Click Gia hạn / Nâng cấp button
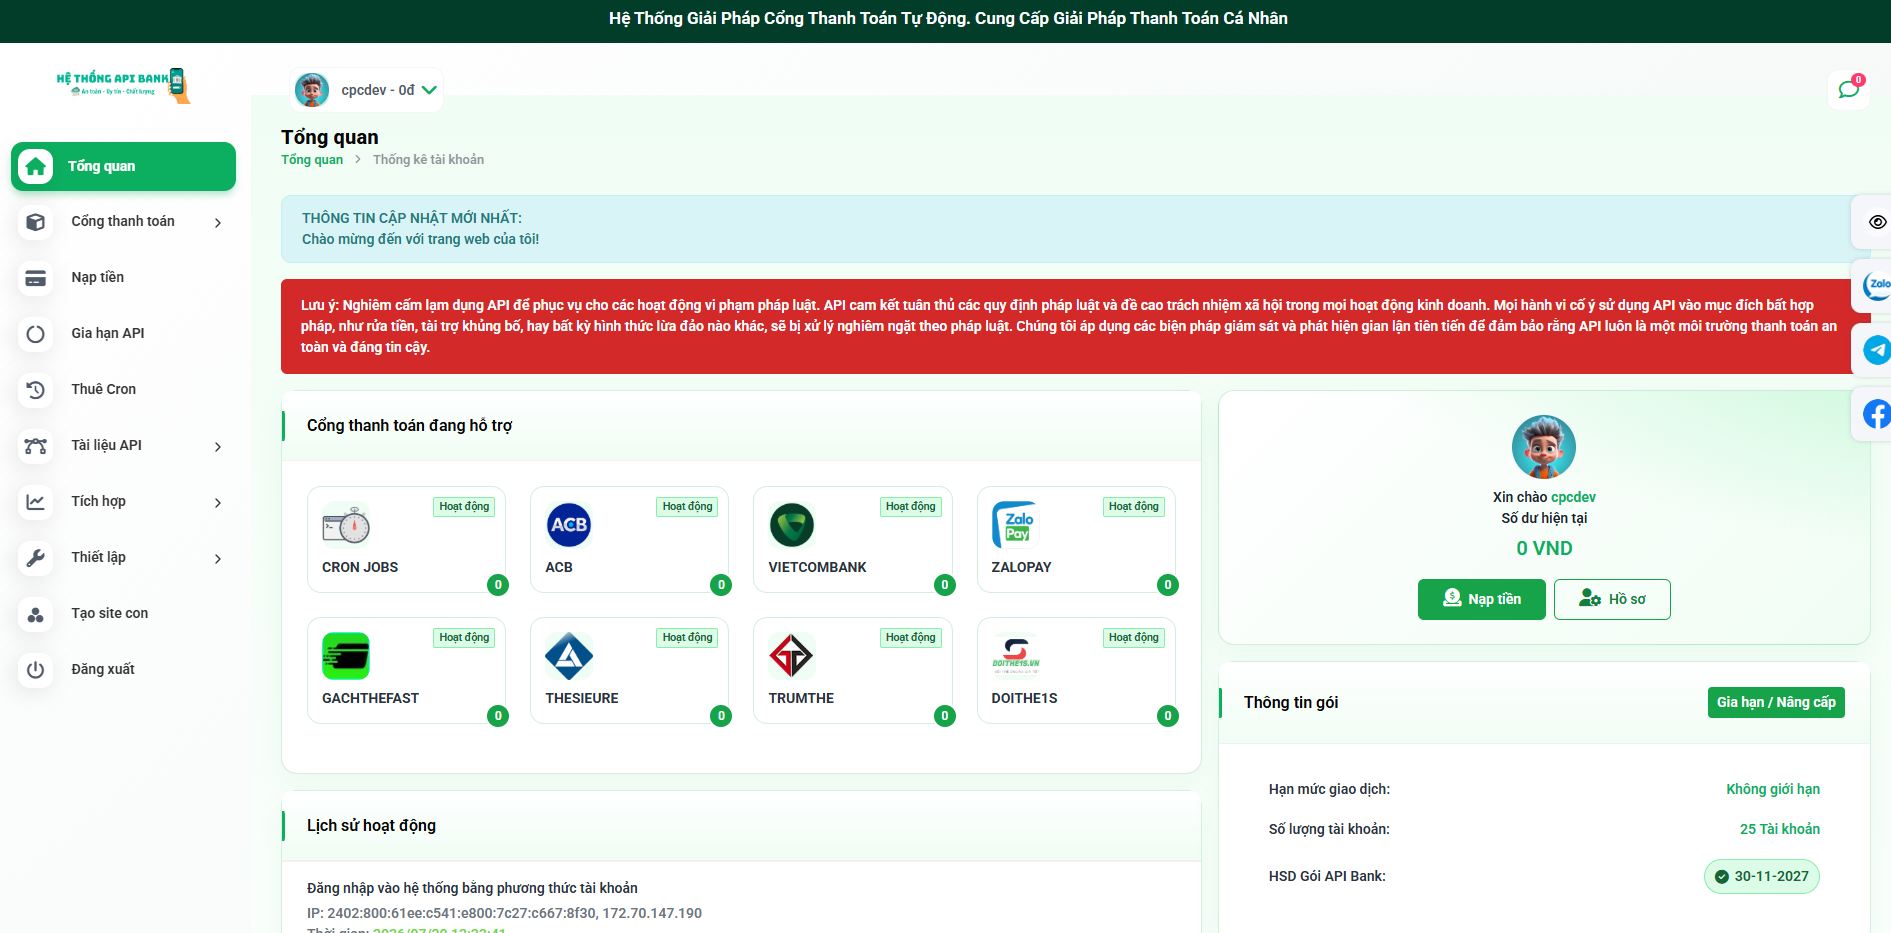This screenshot has width=1891, height=933. tap(1776, 702)
